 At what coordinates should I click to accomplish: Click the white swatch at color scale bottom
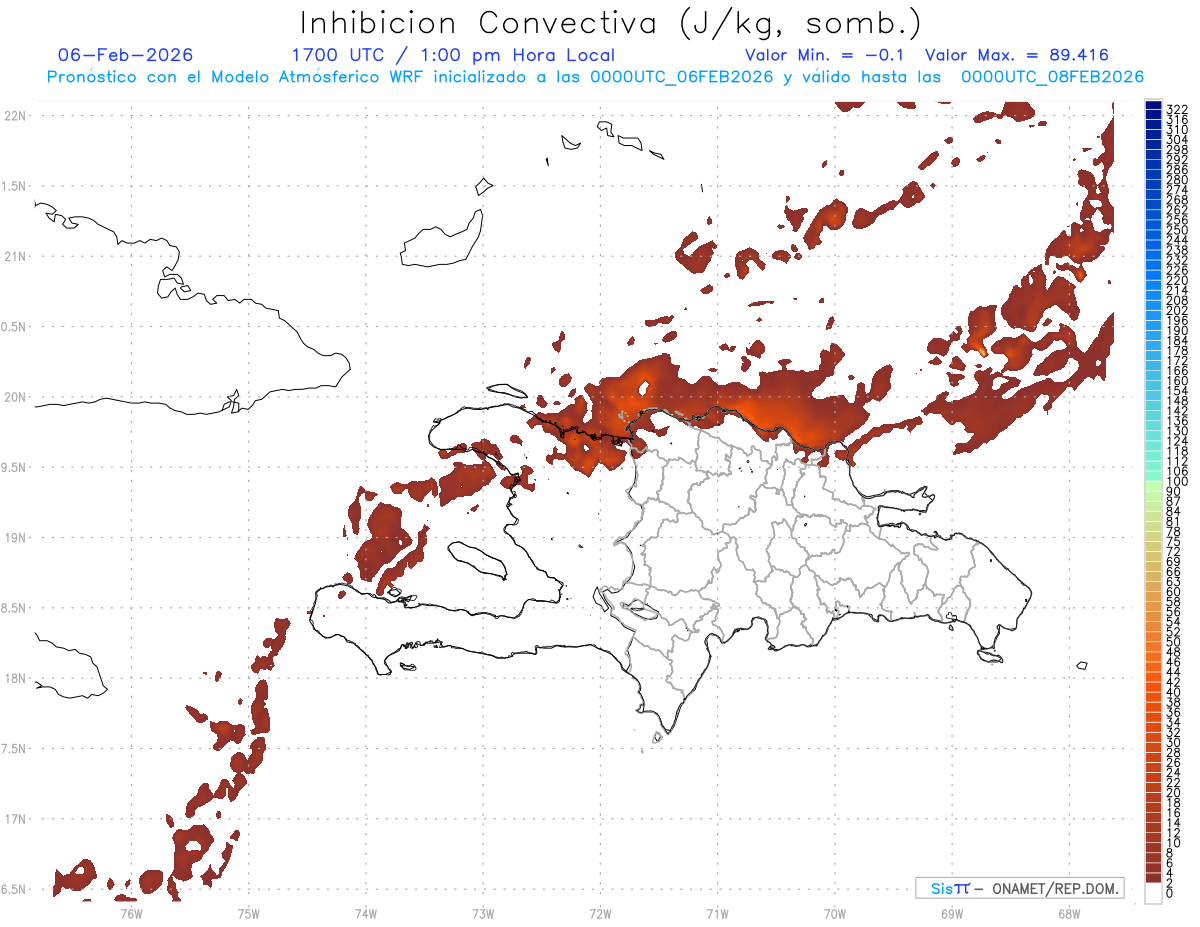click(1153, 891)
